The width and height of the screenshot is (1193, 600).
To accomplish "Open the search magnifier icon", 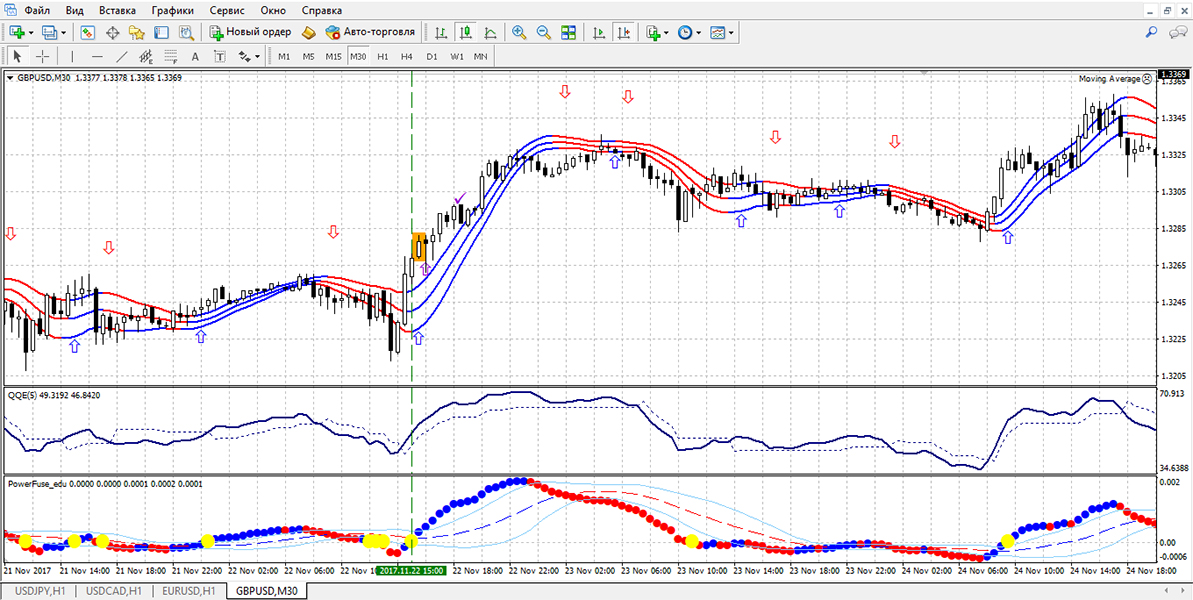I will click(x=1152, y=32).
